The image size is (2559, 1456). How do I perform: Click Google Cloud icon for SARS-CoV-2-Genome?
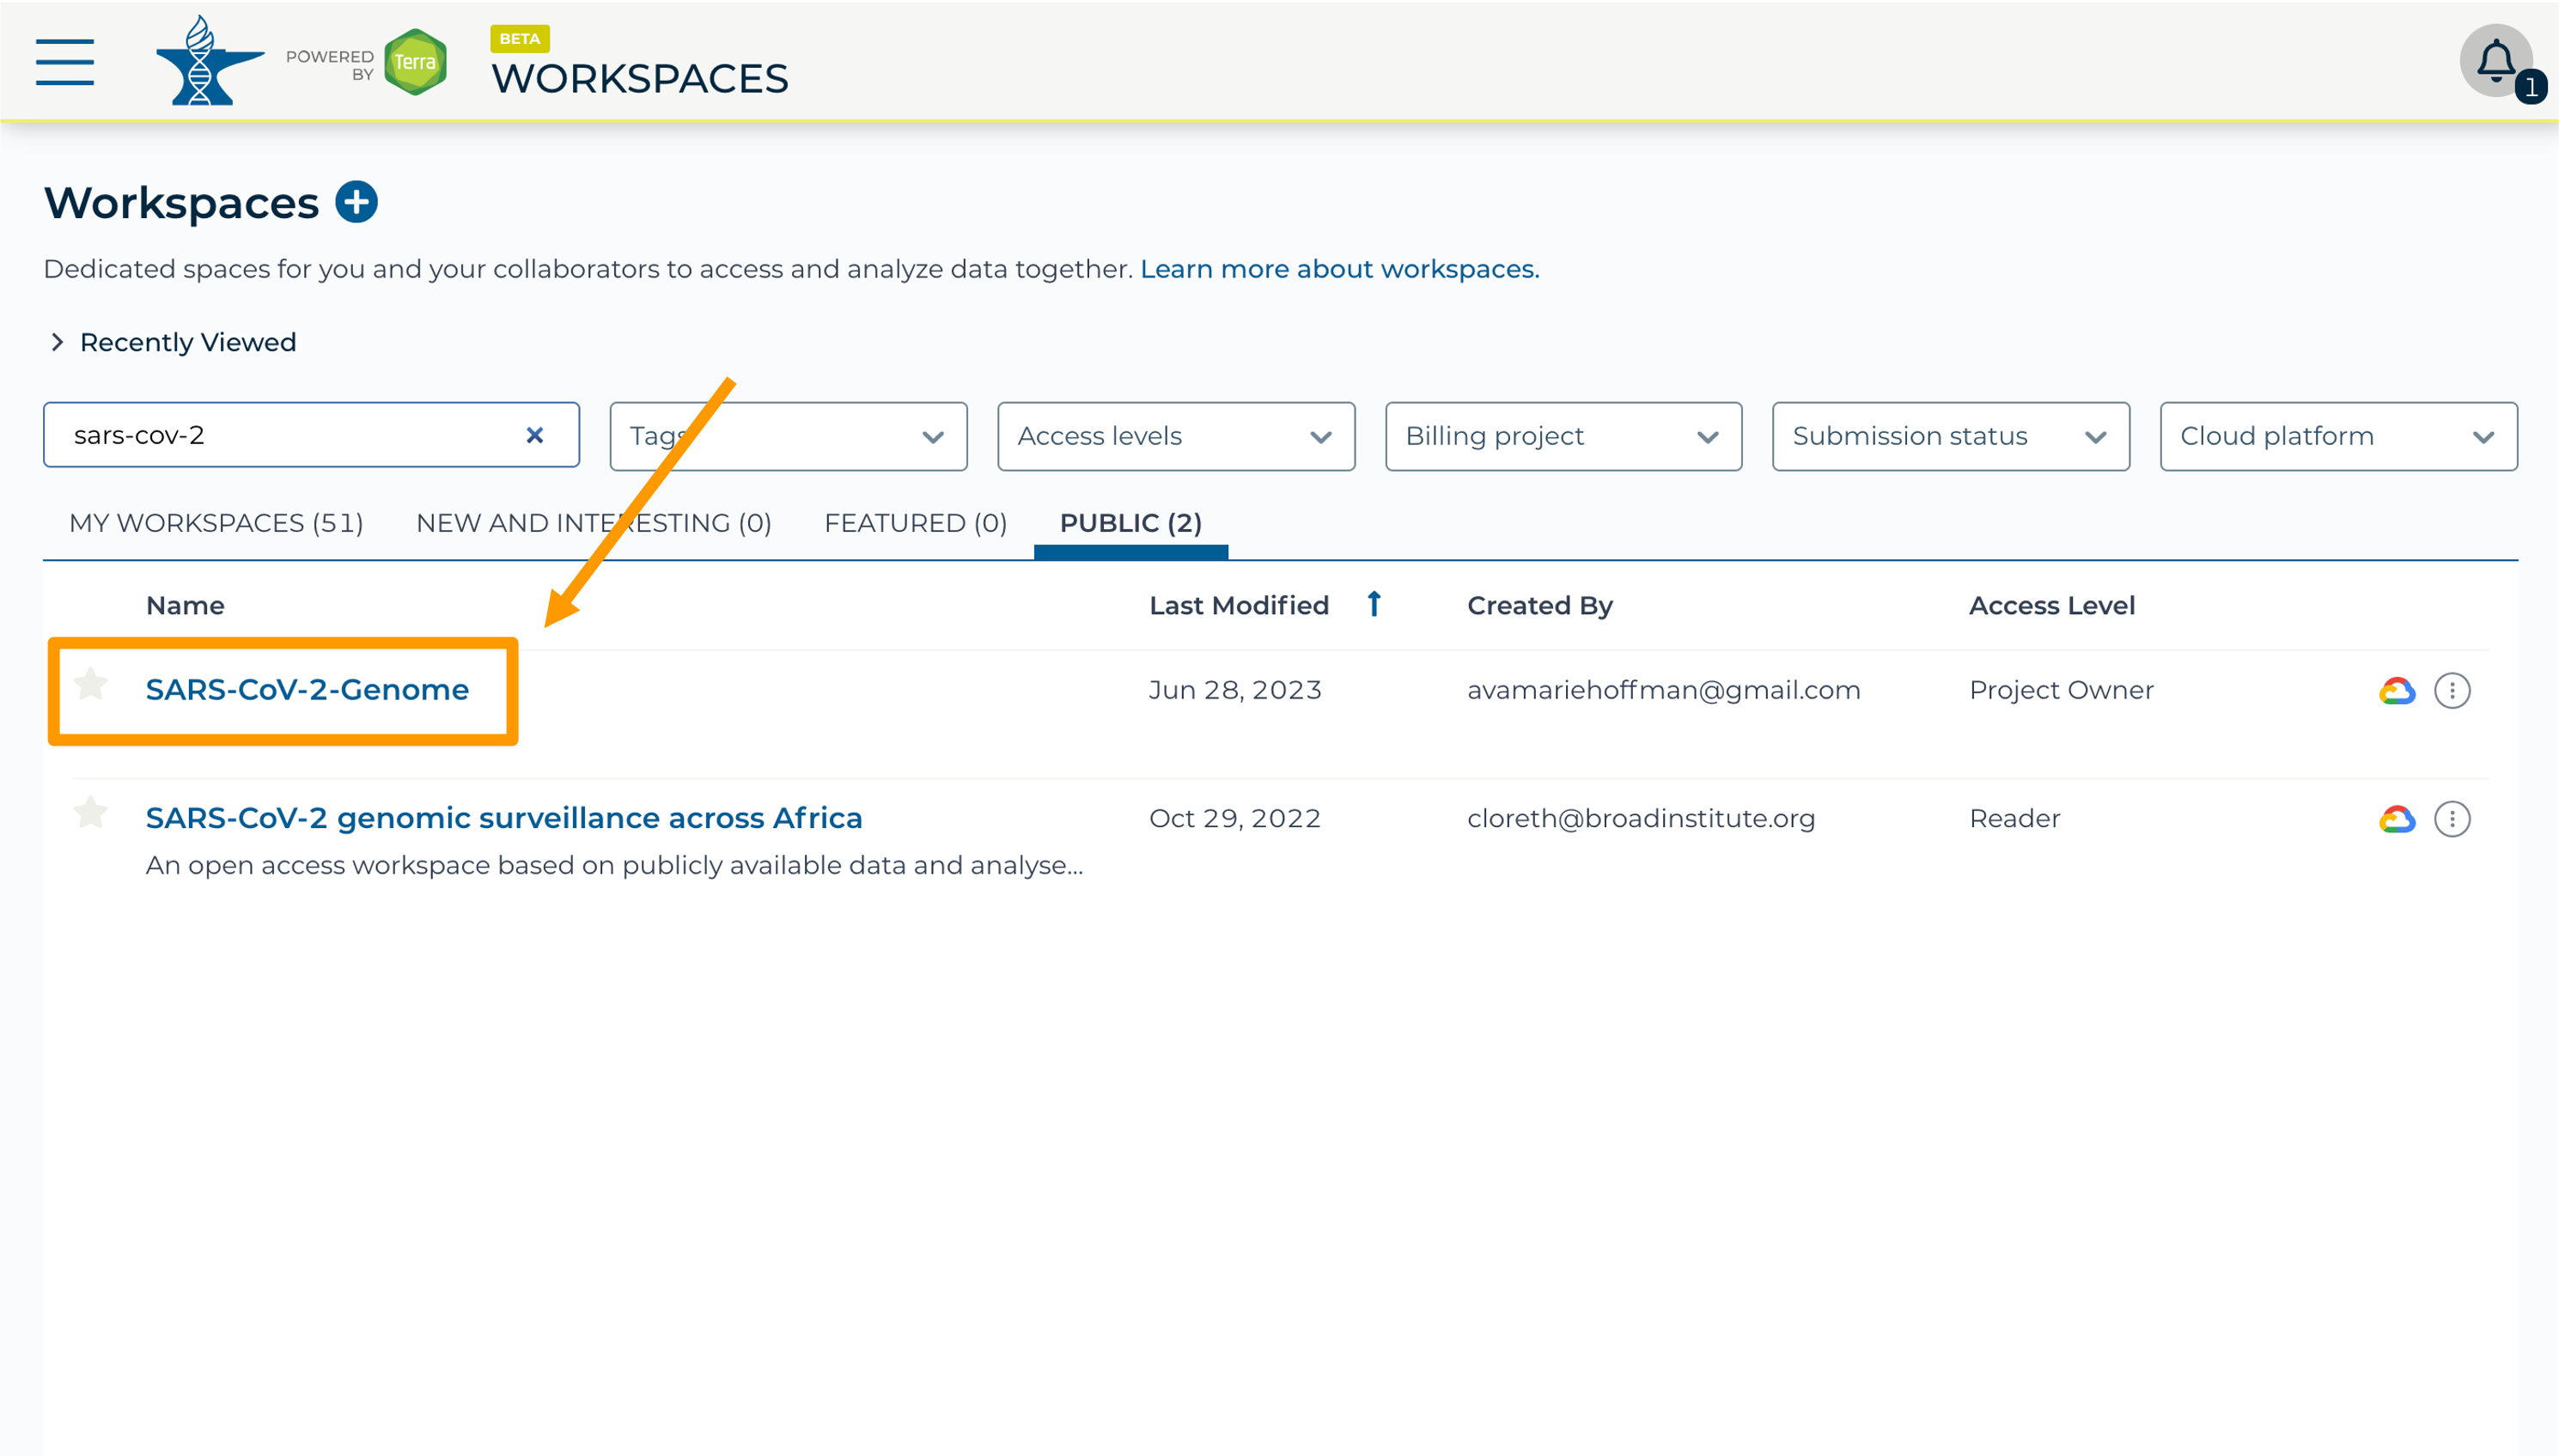coord(2397,691)
